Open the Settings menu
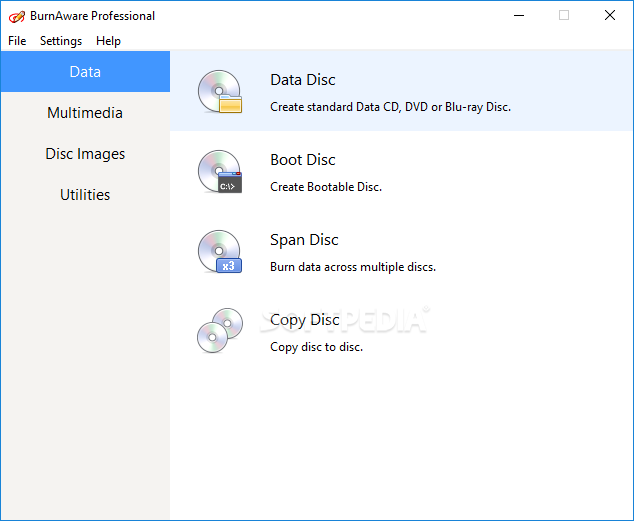This screenshot has width=634, height=521. pos(61,41)
